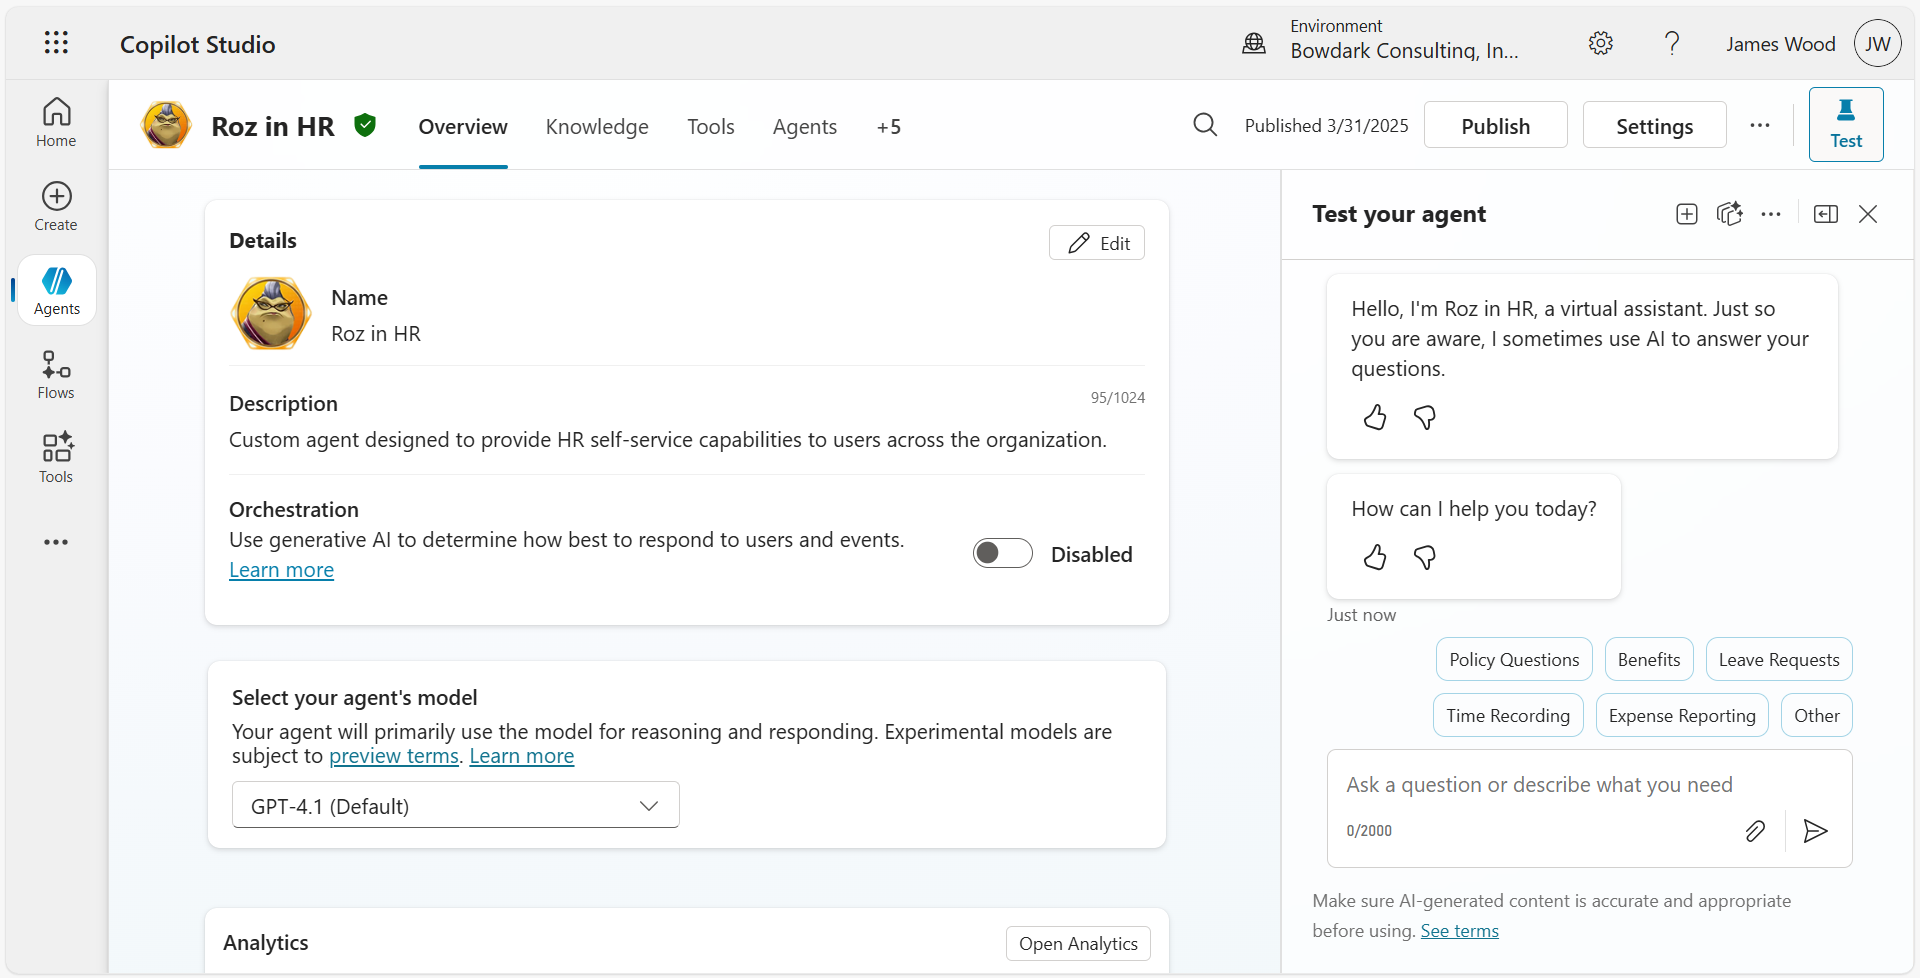The height and width of the screenshot is (978, 1920).
Task: Click the green verified shield badge
Action: tap(365, 125)
